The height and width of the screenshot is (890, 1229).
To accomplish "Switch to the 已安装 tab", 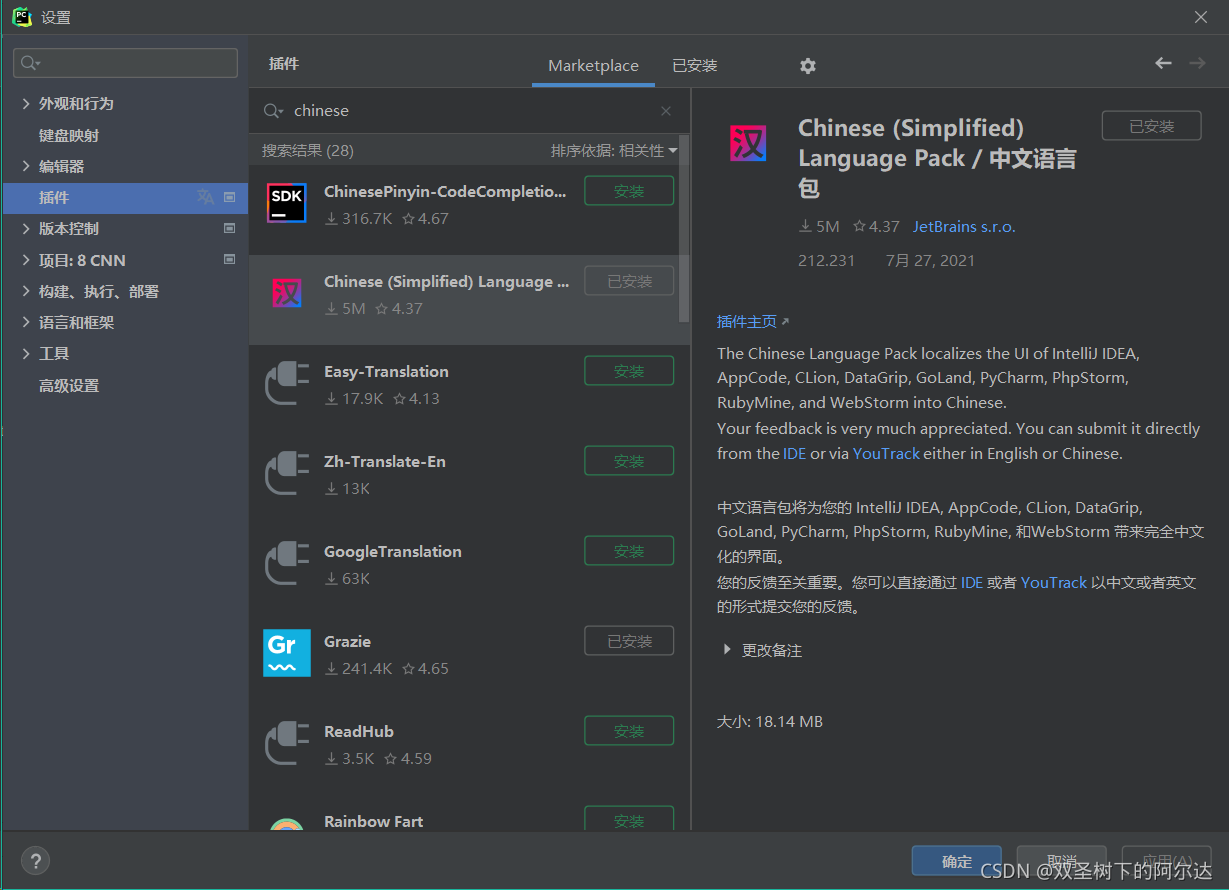I will [695, 66].
